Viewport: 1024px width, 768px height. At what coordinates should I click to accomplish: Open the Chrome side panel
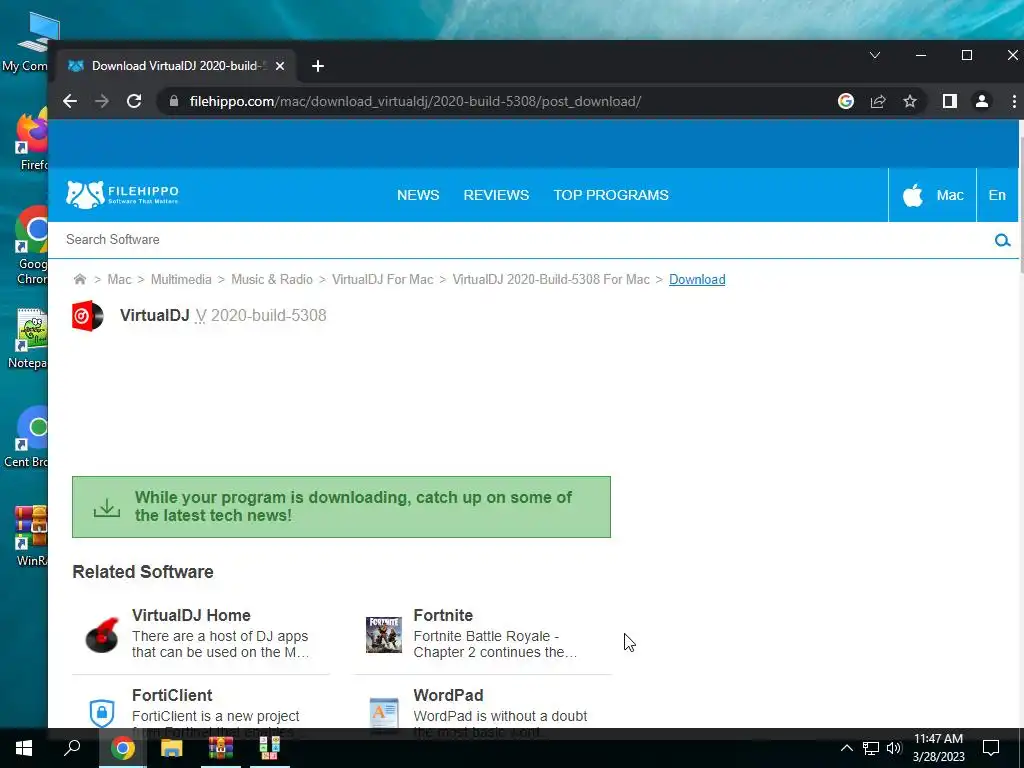point(950,101)
